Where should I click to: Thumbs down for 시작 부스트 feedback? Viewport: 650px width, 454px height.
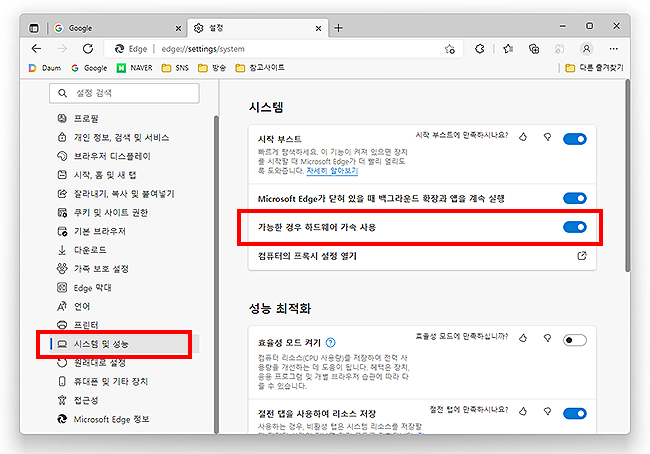(547, 136)
